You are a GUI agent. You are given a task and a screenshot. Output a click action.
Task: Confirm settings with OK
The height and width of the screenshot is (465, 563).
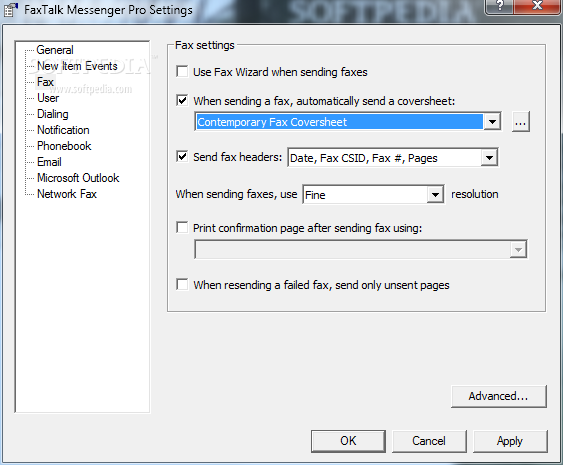click(x=348, y=441)
